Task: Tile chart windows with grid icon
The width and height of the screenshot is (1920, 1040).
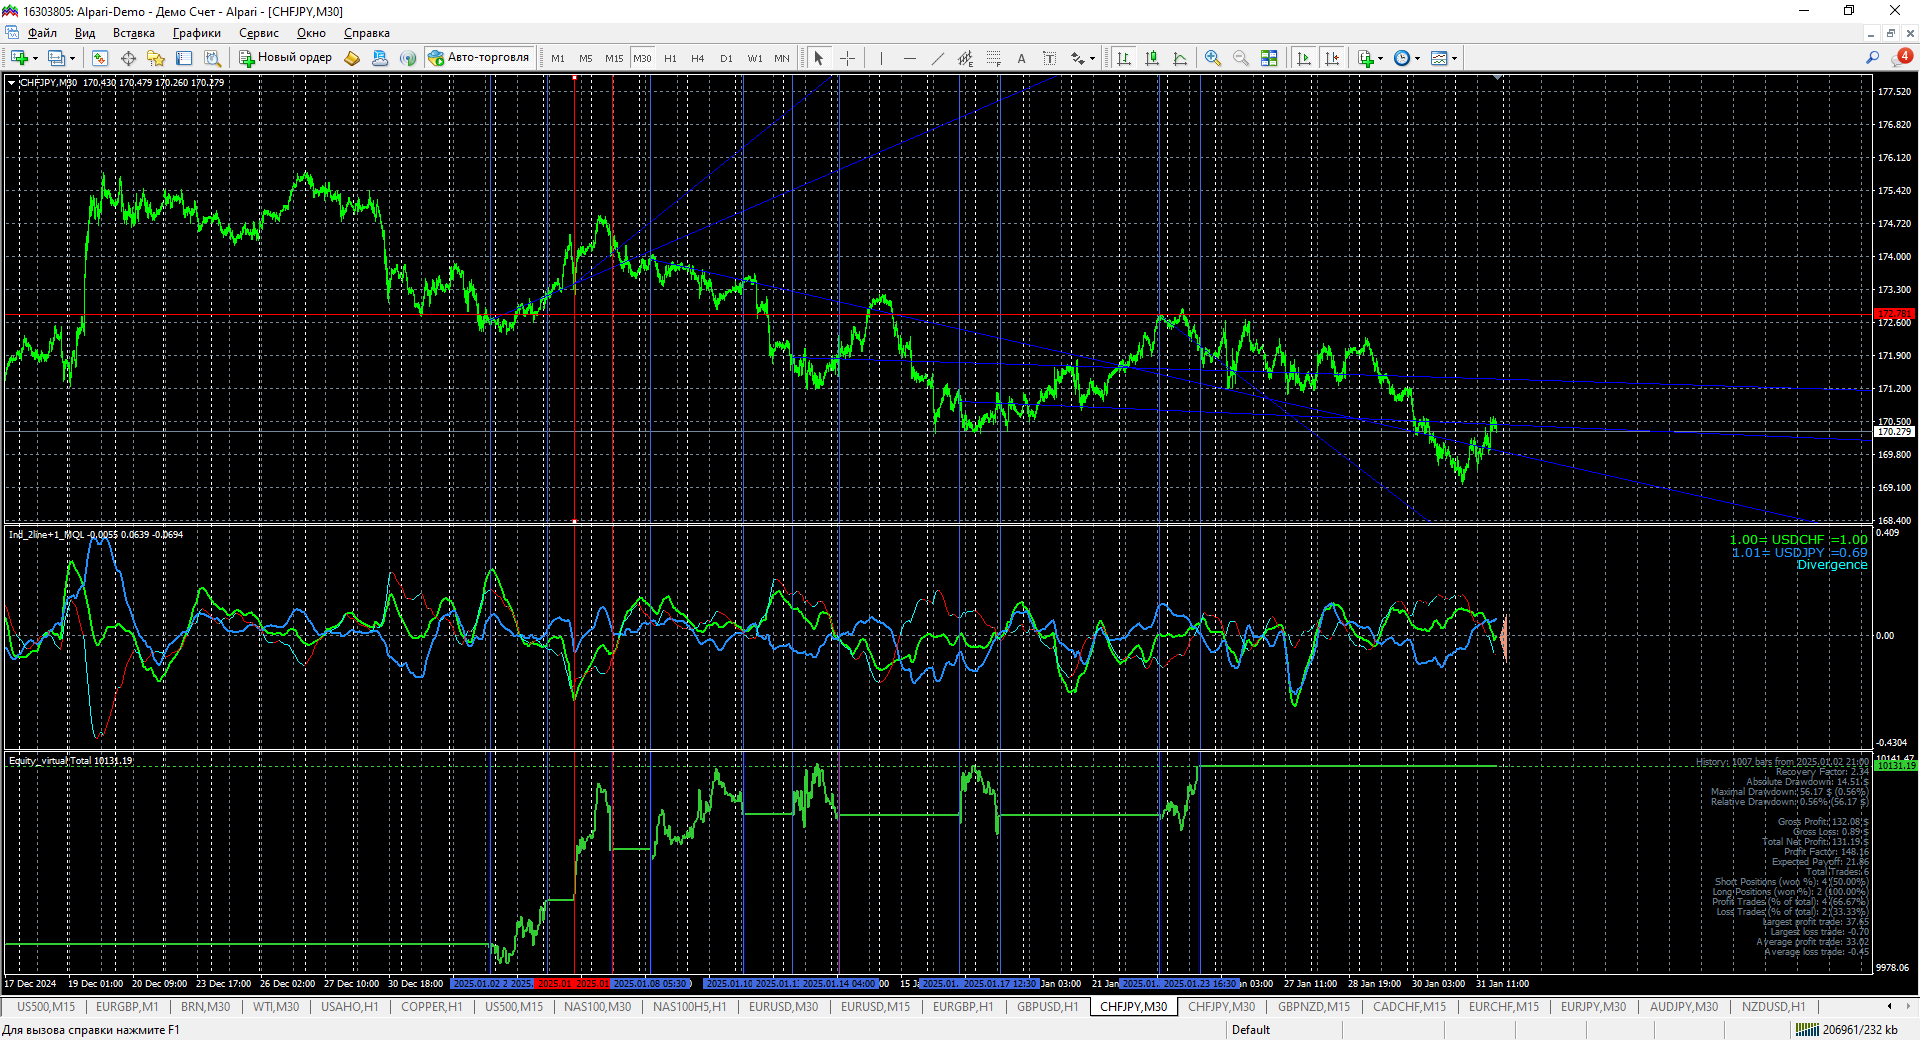Action: tap(1269, 58)
